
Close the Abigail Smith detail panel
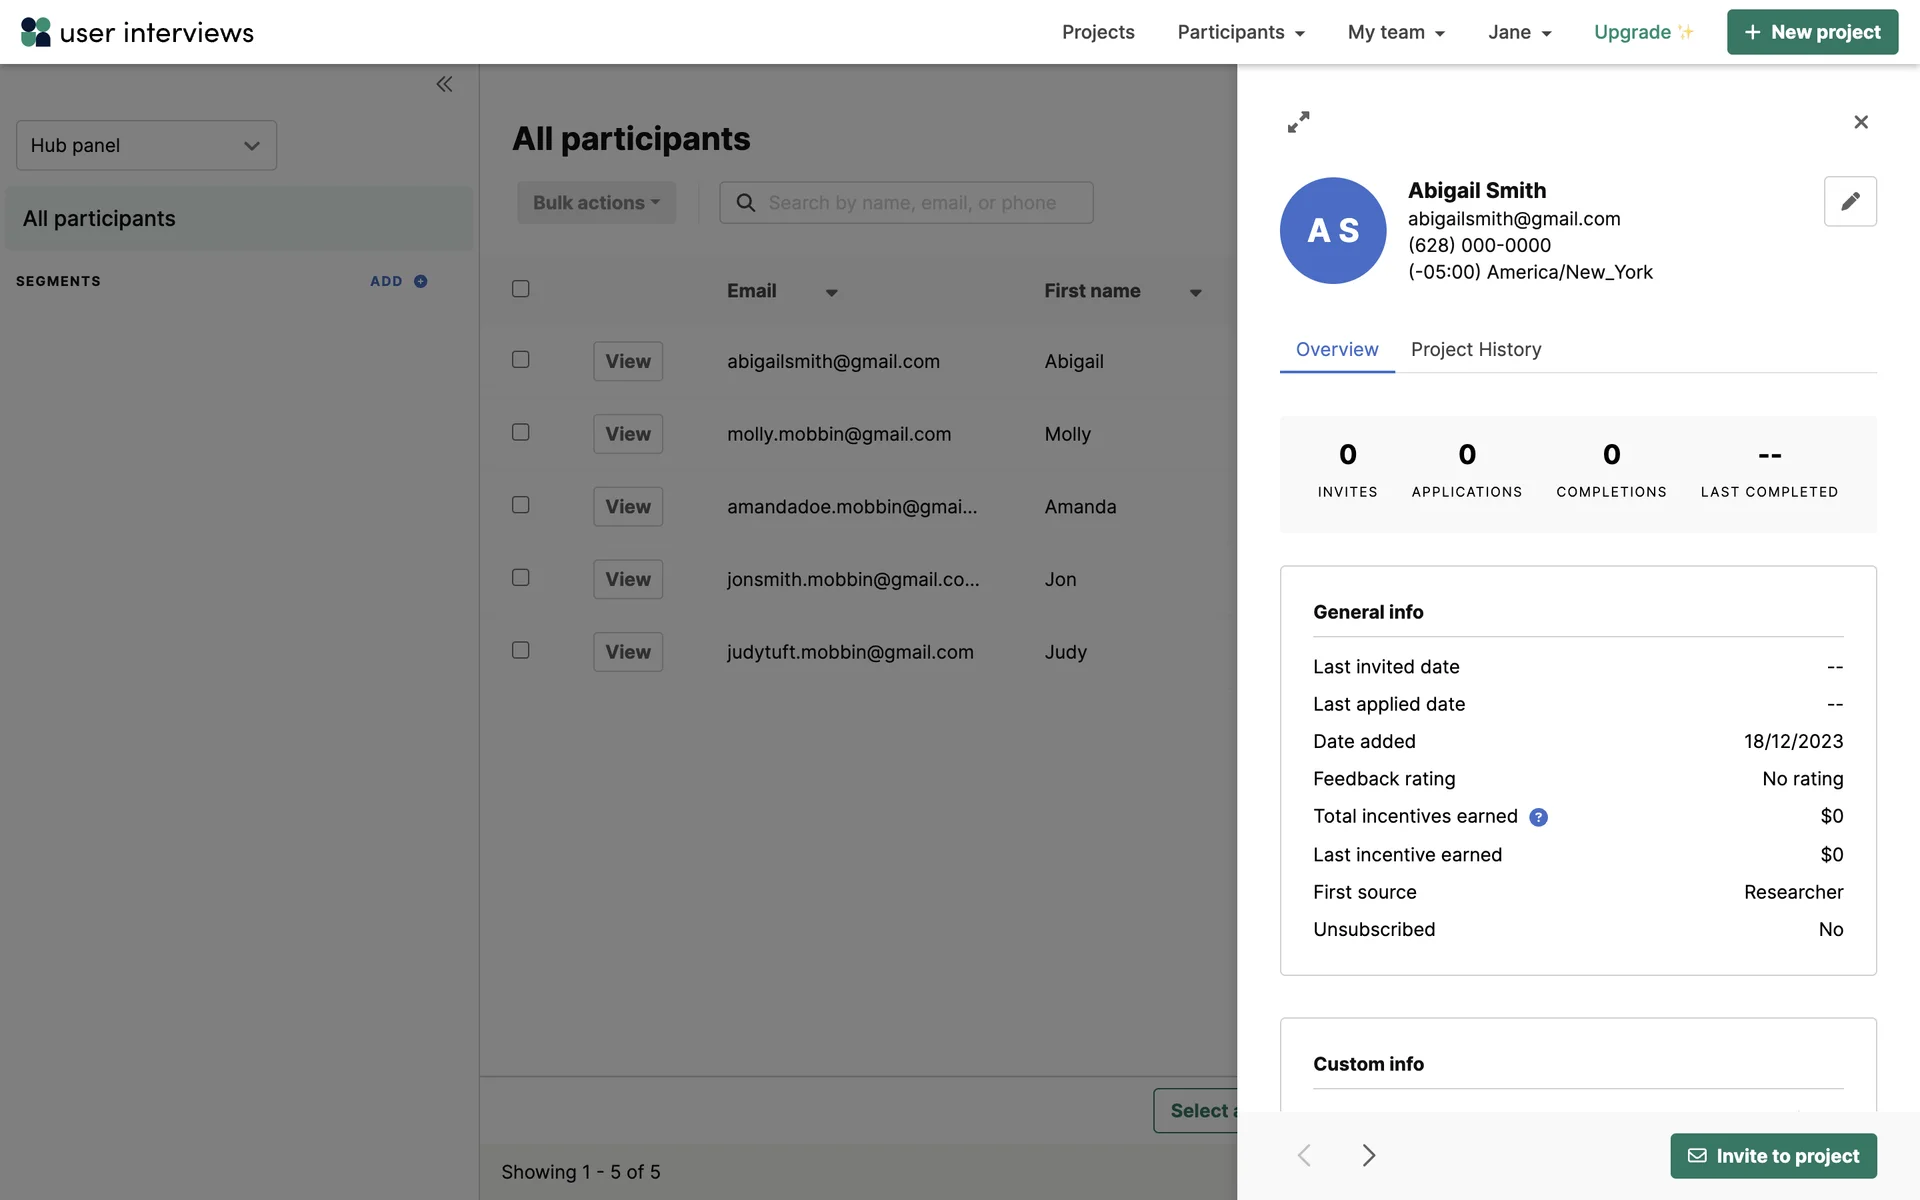coord(1860,122)
